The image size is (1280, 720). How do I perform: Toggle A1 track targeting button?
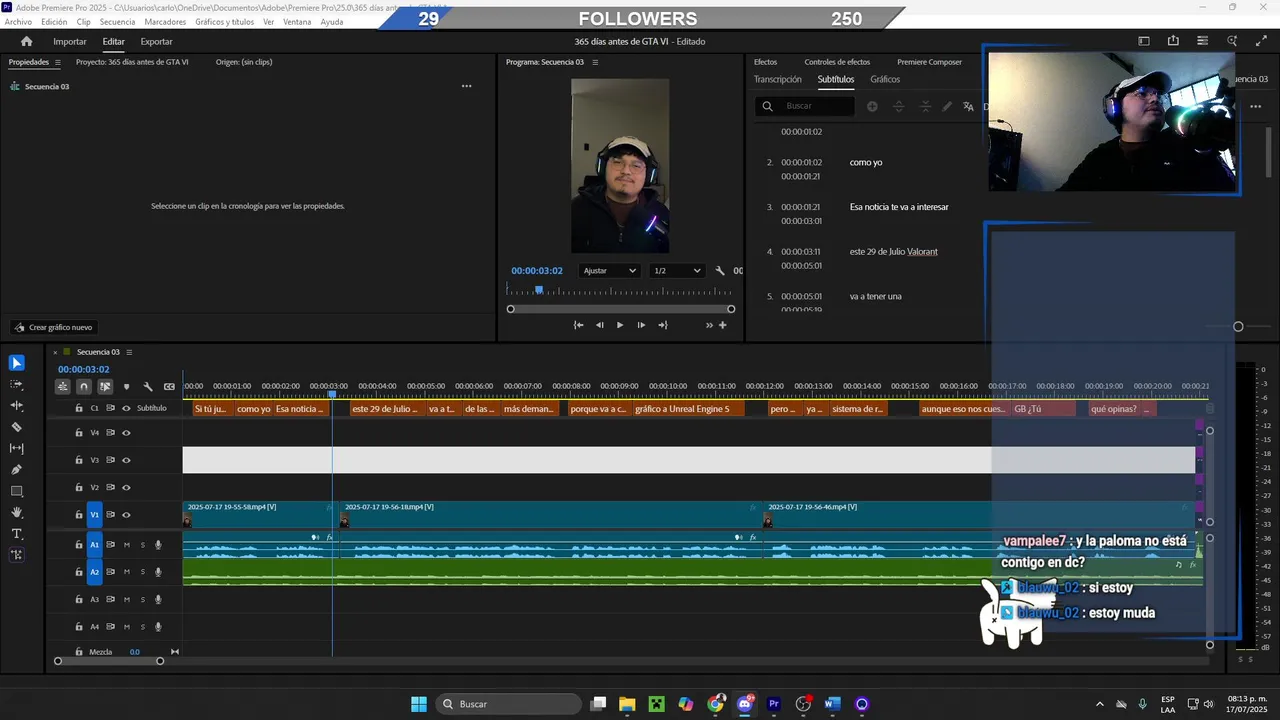[x=95, y=545]
